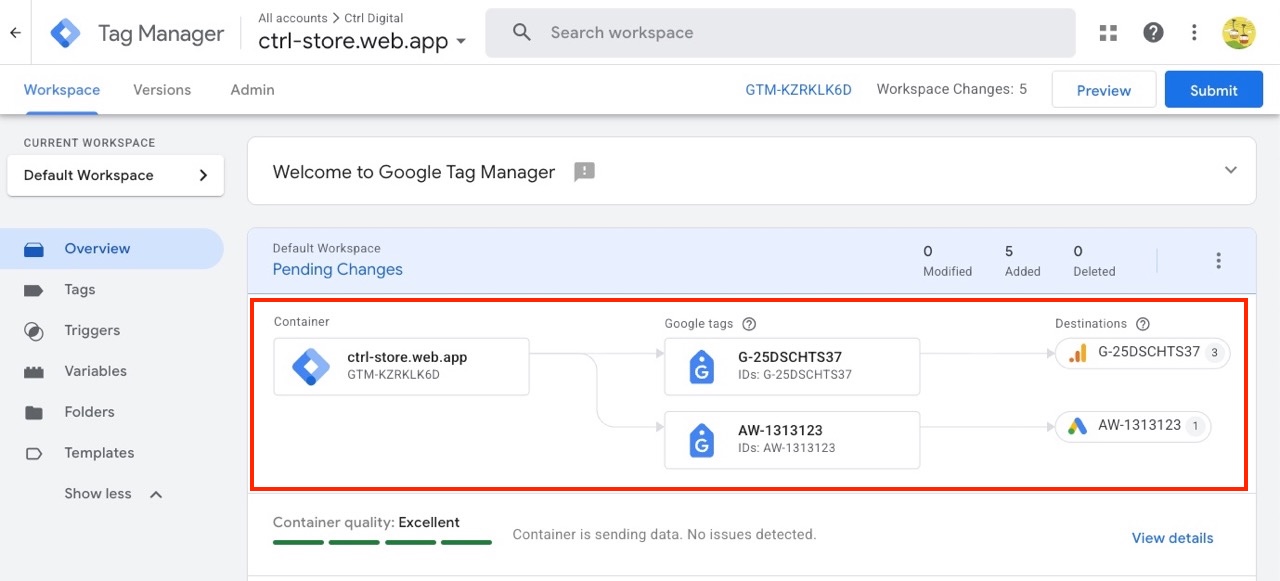Focus the Search workspace field
Image resolution: width=1280 pixels, height=581 pixels.
pos(780,33)
